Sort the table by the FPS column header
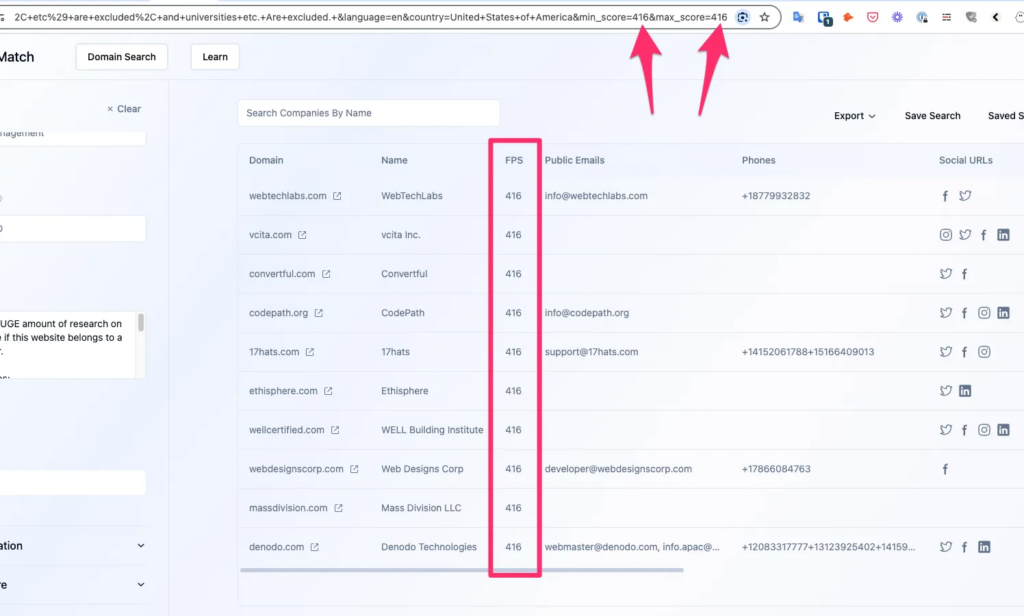 [x=513, y=160]
